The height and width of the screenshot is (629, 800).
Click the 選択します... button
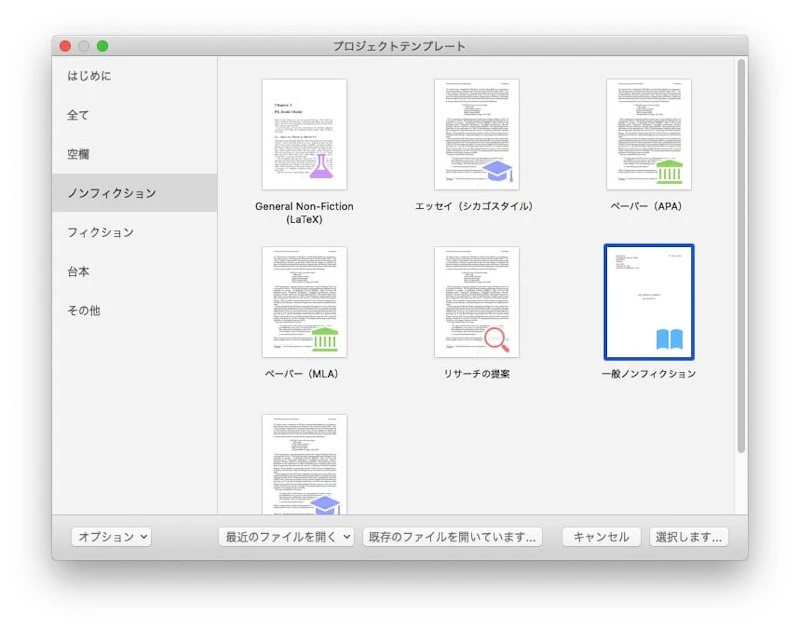(688, 537)
